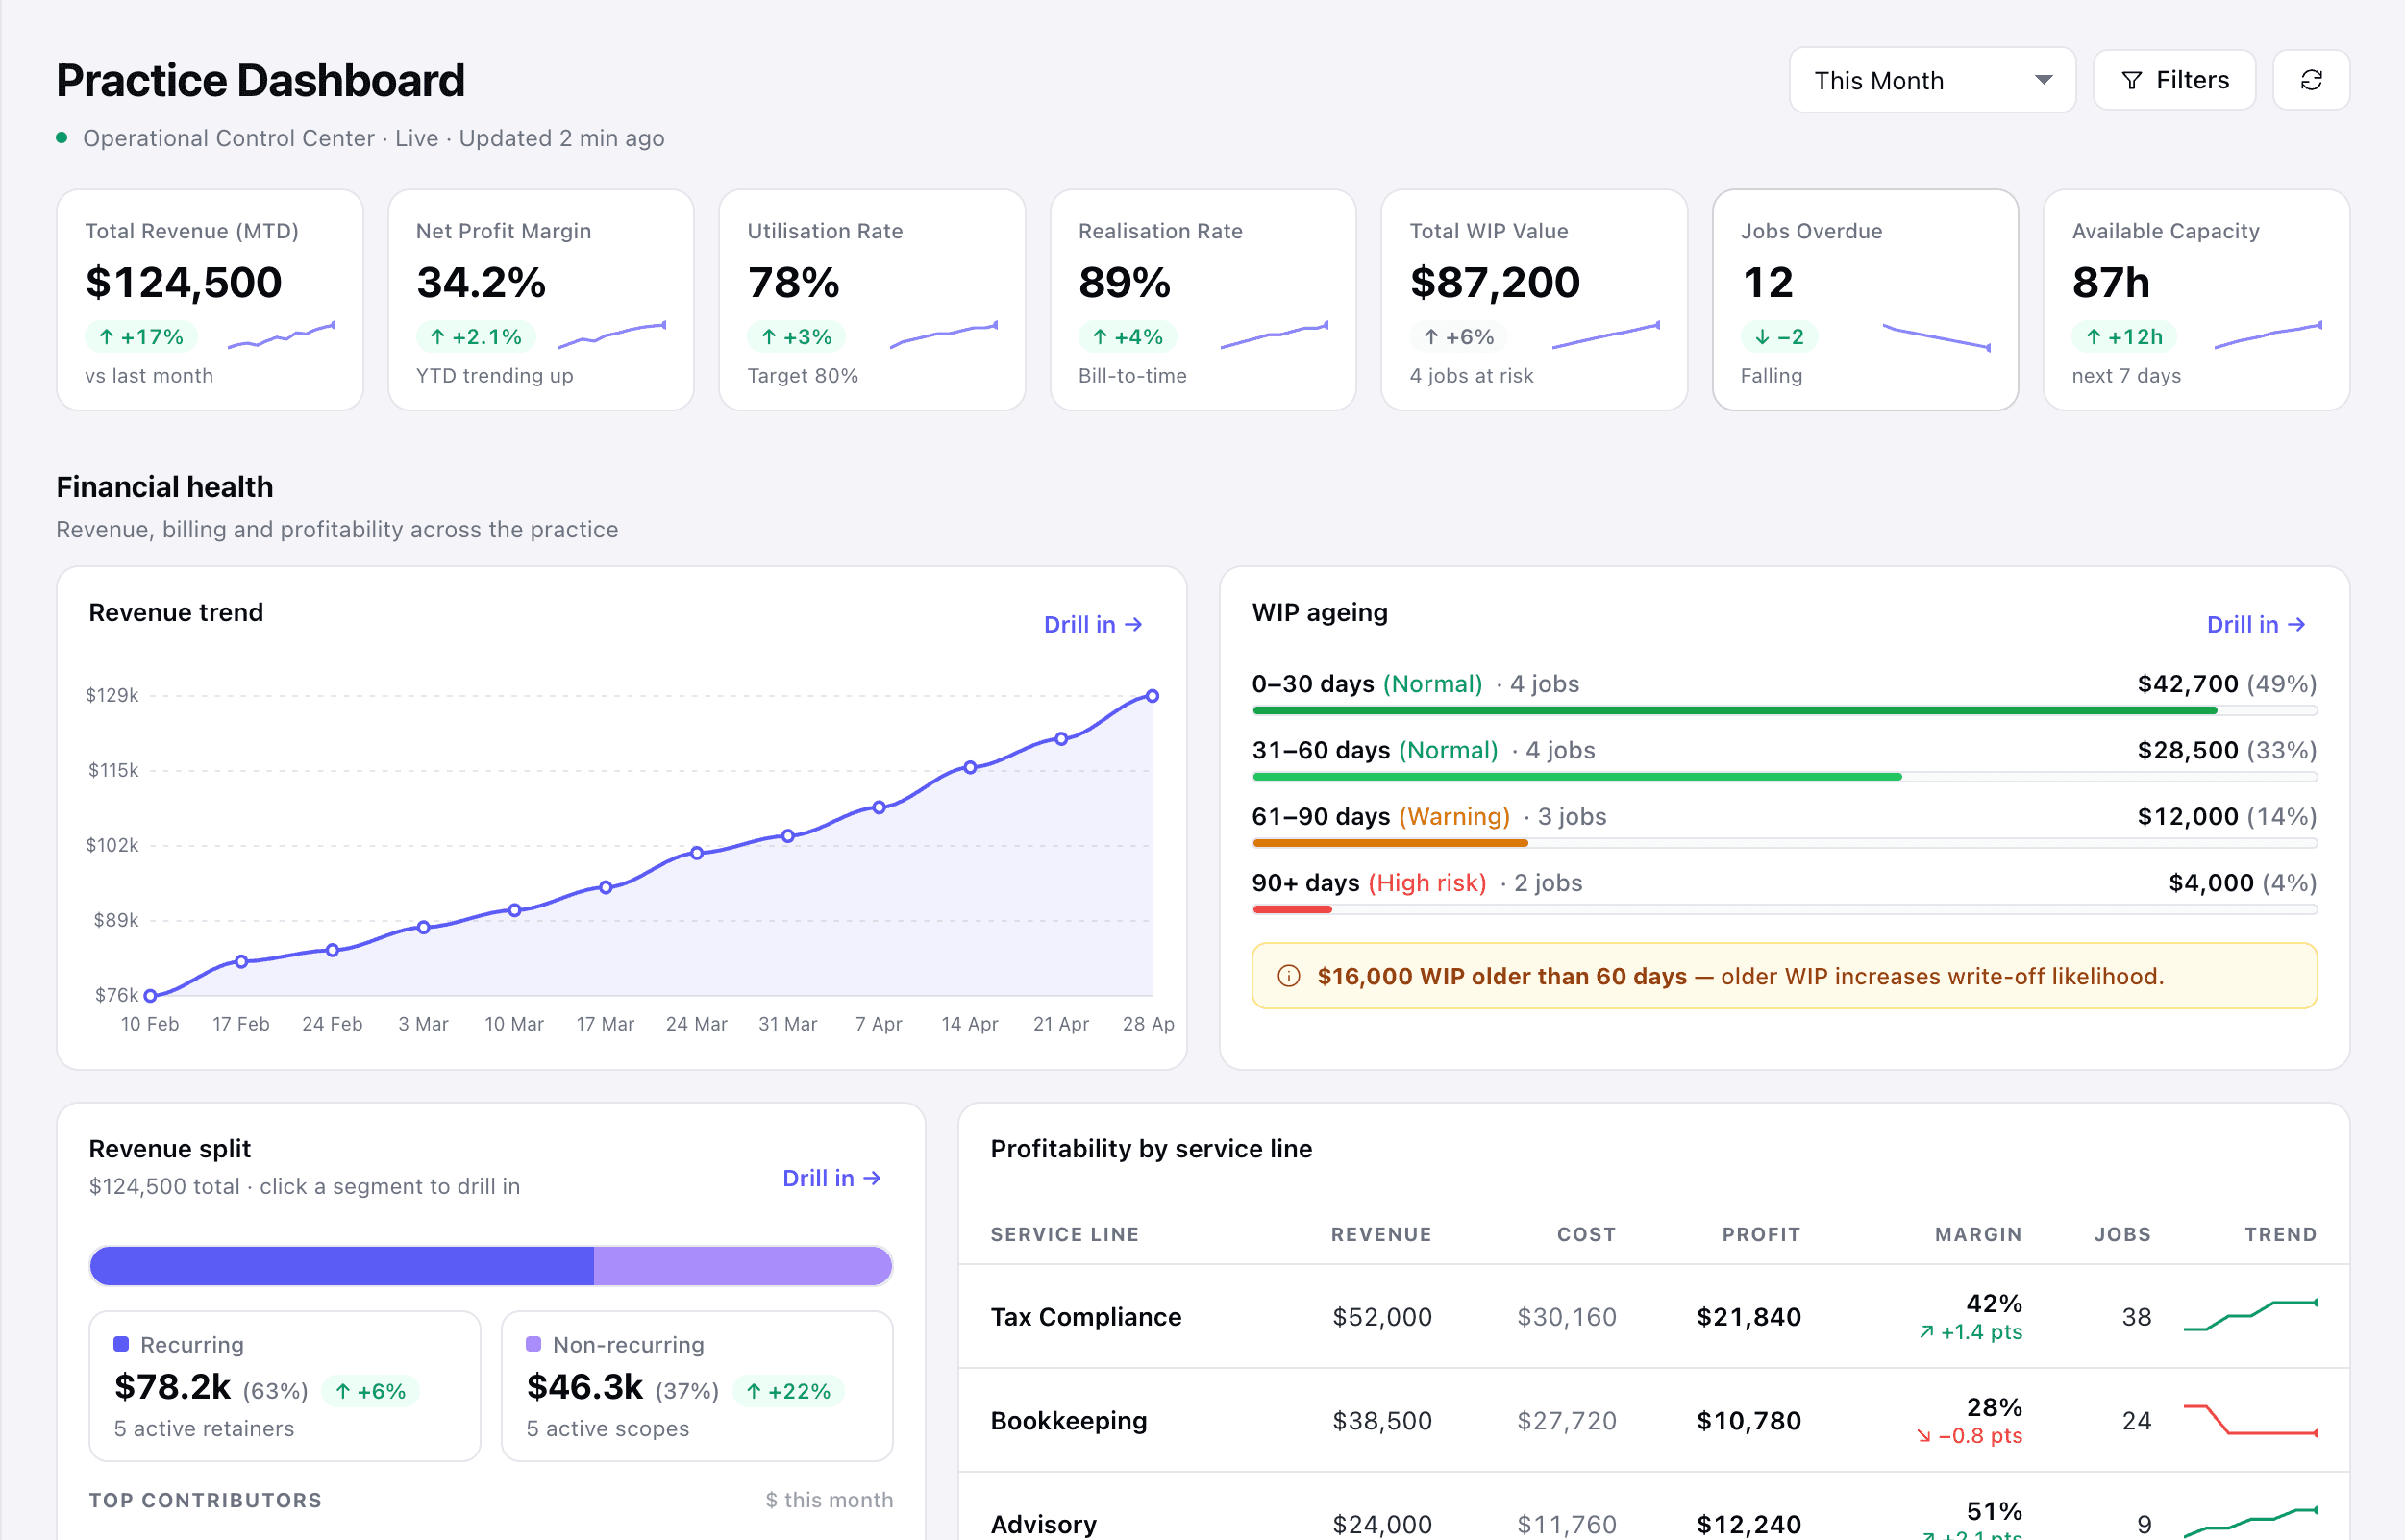
Task: Drill in to Revenue split
Action: tap(832, 1178)
